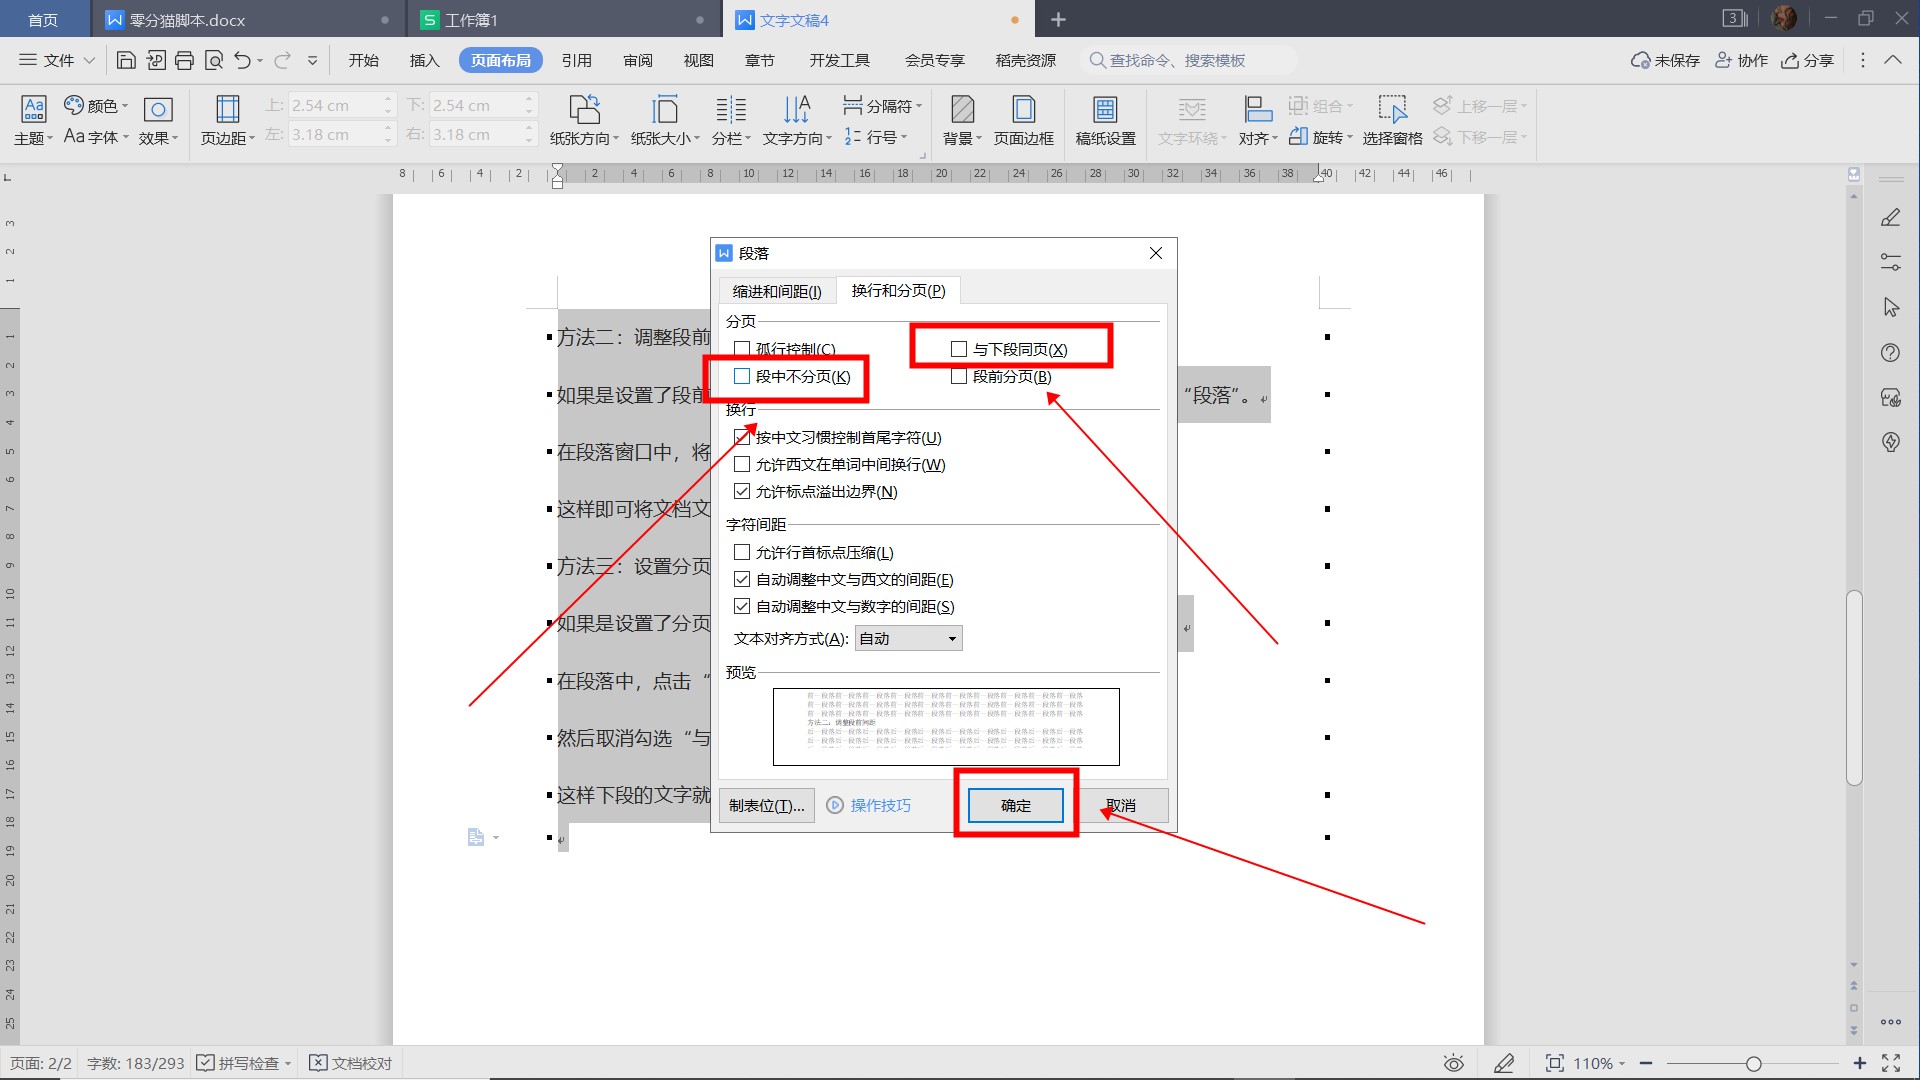Click the Page Margins icon
1920x1080 pixels.
point(228,110)
